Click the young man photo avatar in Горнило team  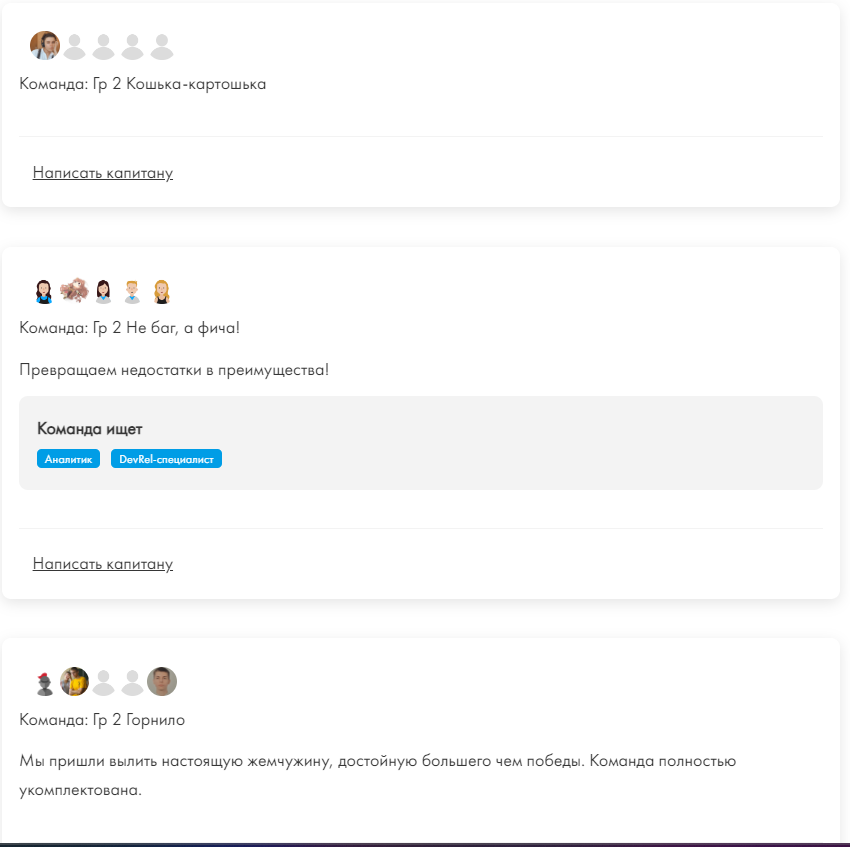click(162, 682)
